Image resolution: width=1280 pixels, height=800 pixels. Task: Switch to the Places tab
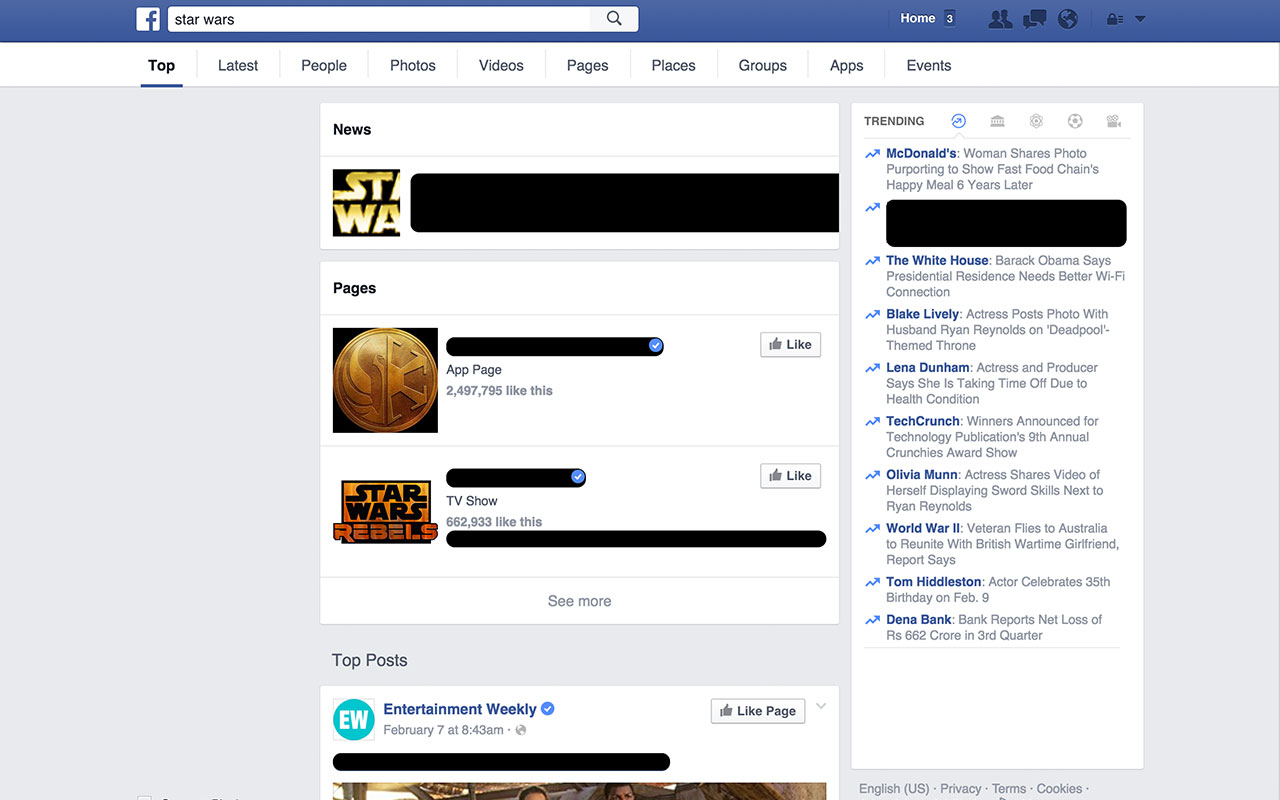click(673, 65)
